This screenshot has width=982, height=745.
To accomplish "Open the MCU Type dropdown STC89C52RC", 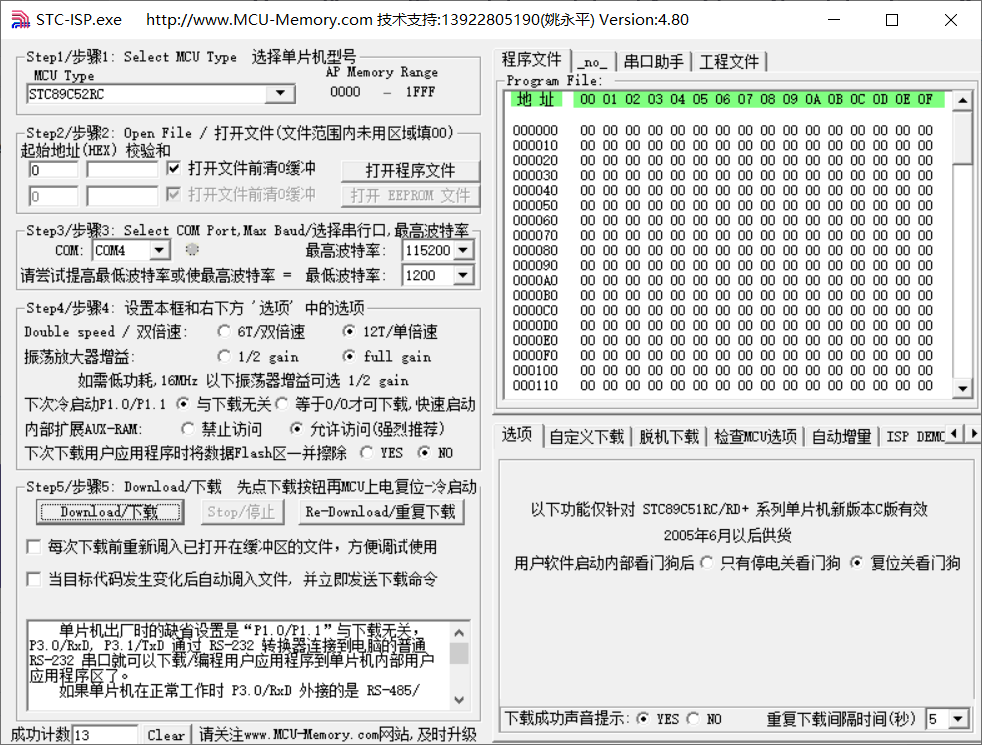I will (280, 94).
